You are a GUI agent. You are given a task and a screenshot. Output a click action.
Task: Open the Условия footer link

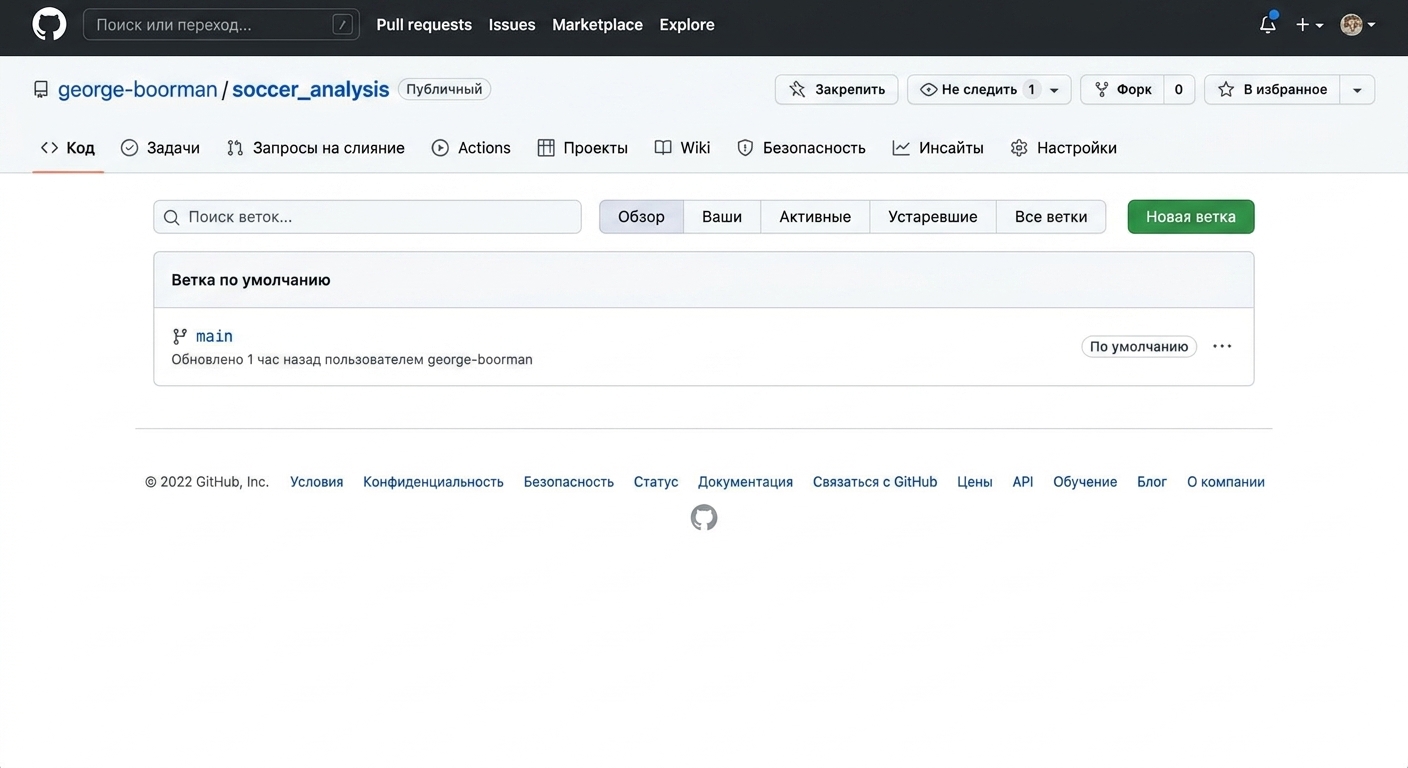317,482
